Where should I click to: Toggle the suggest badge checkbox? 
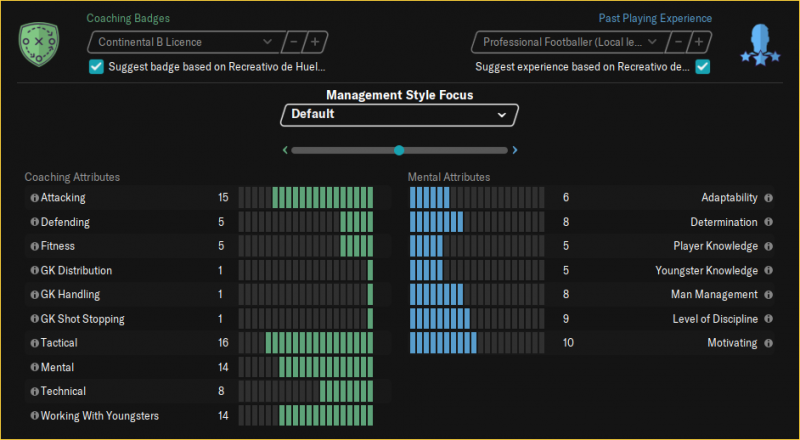point(96,66)
